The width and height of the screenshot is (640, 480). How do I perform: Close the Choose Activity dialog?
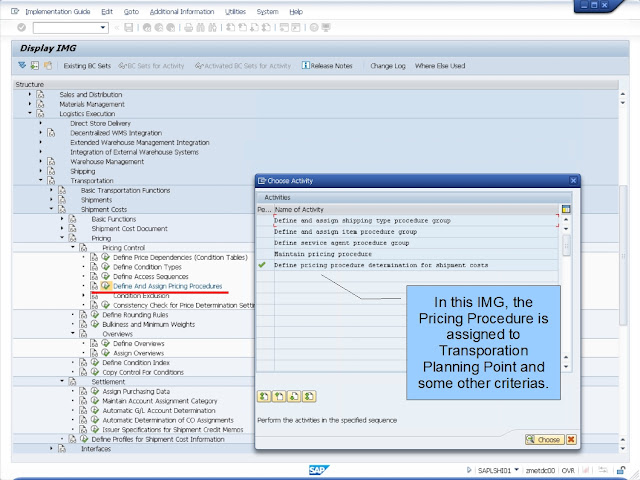click(573, 180)
